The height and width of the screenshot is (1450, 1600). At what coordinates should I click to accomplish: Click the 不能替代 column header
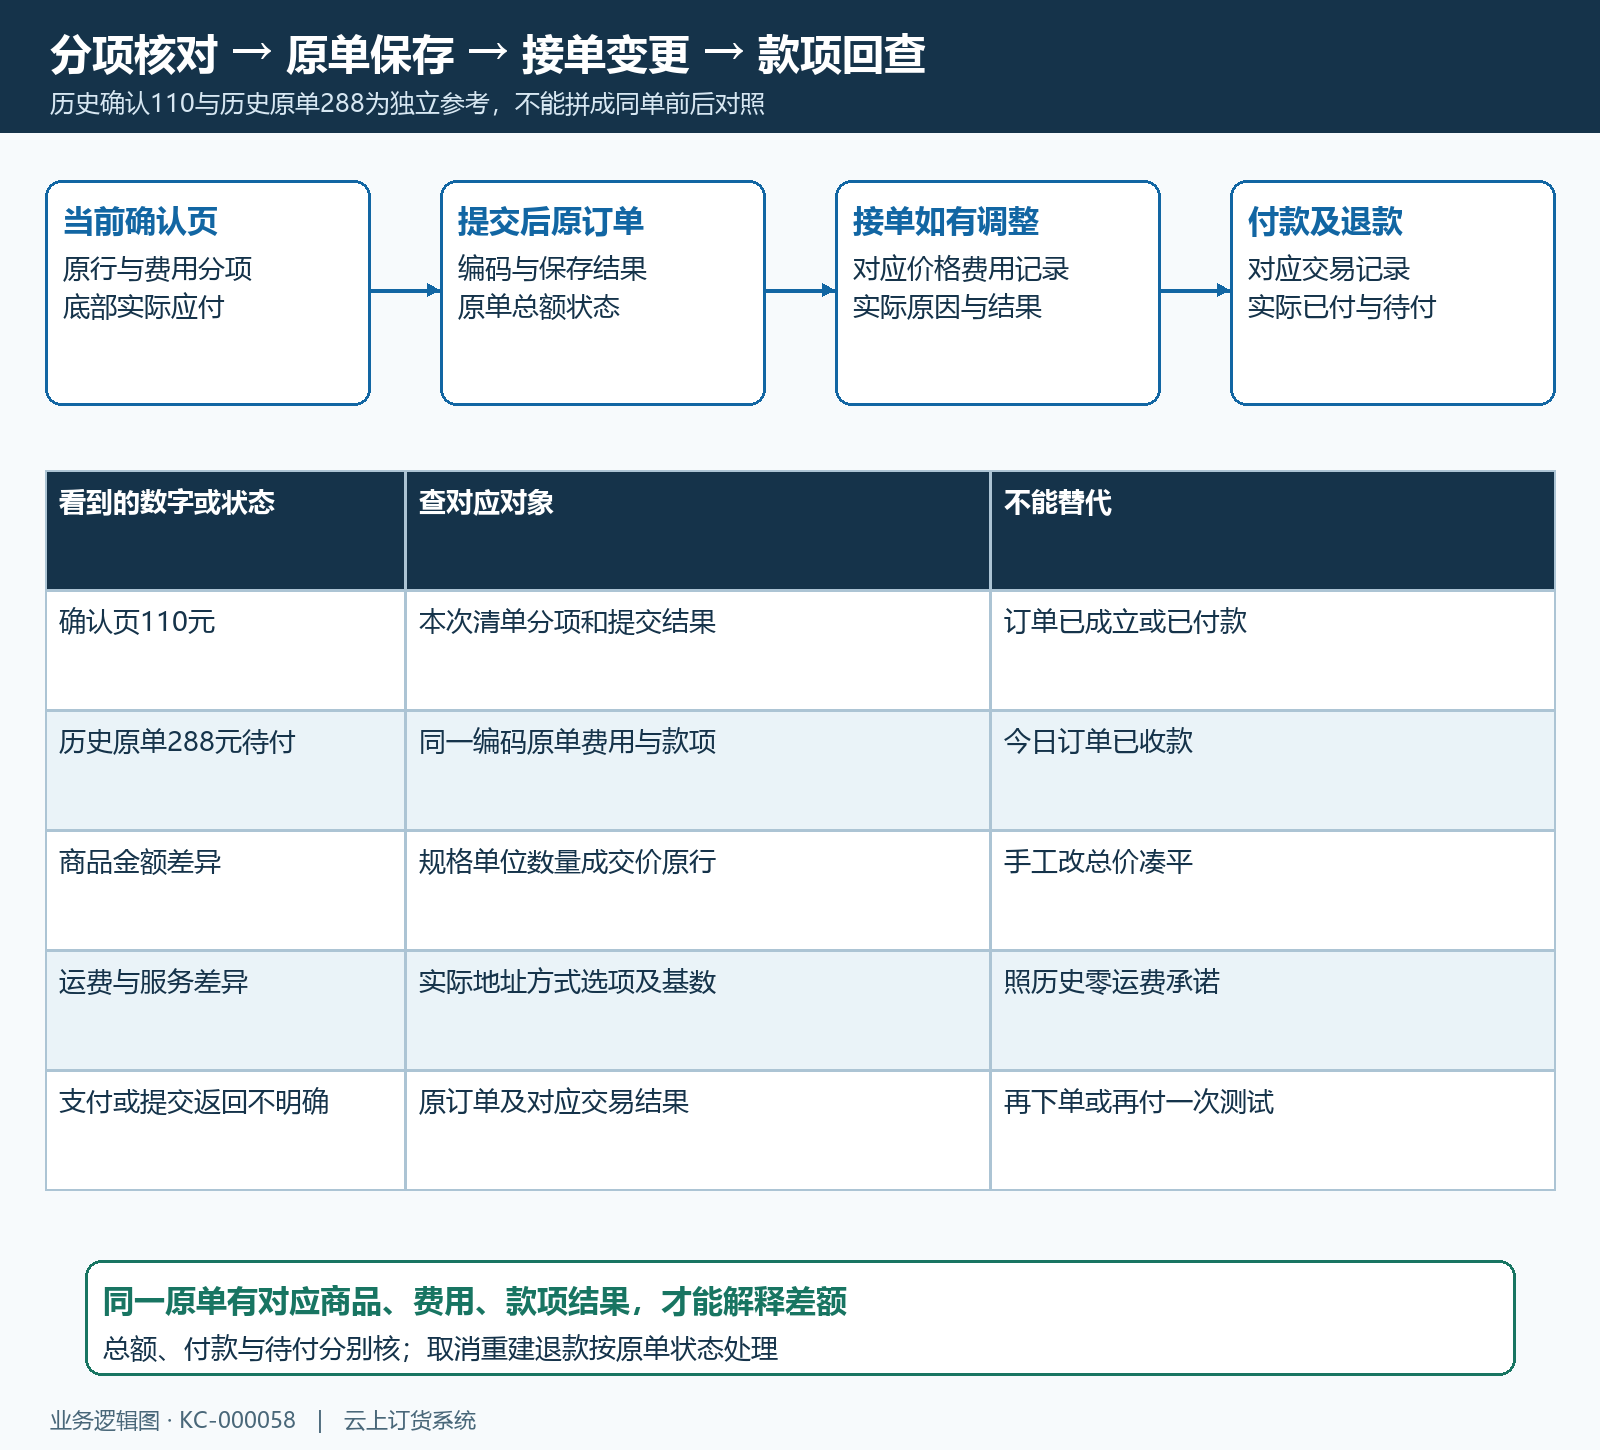pyautogui.click(x=1272, y=530)
